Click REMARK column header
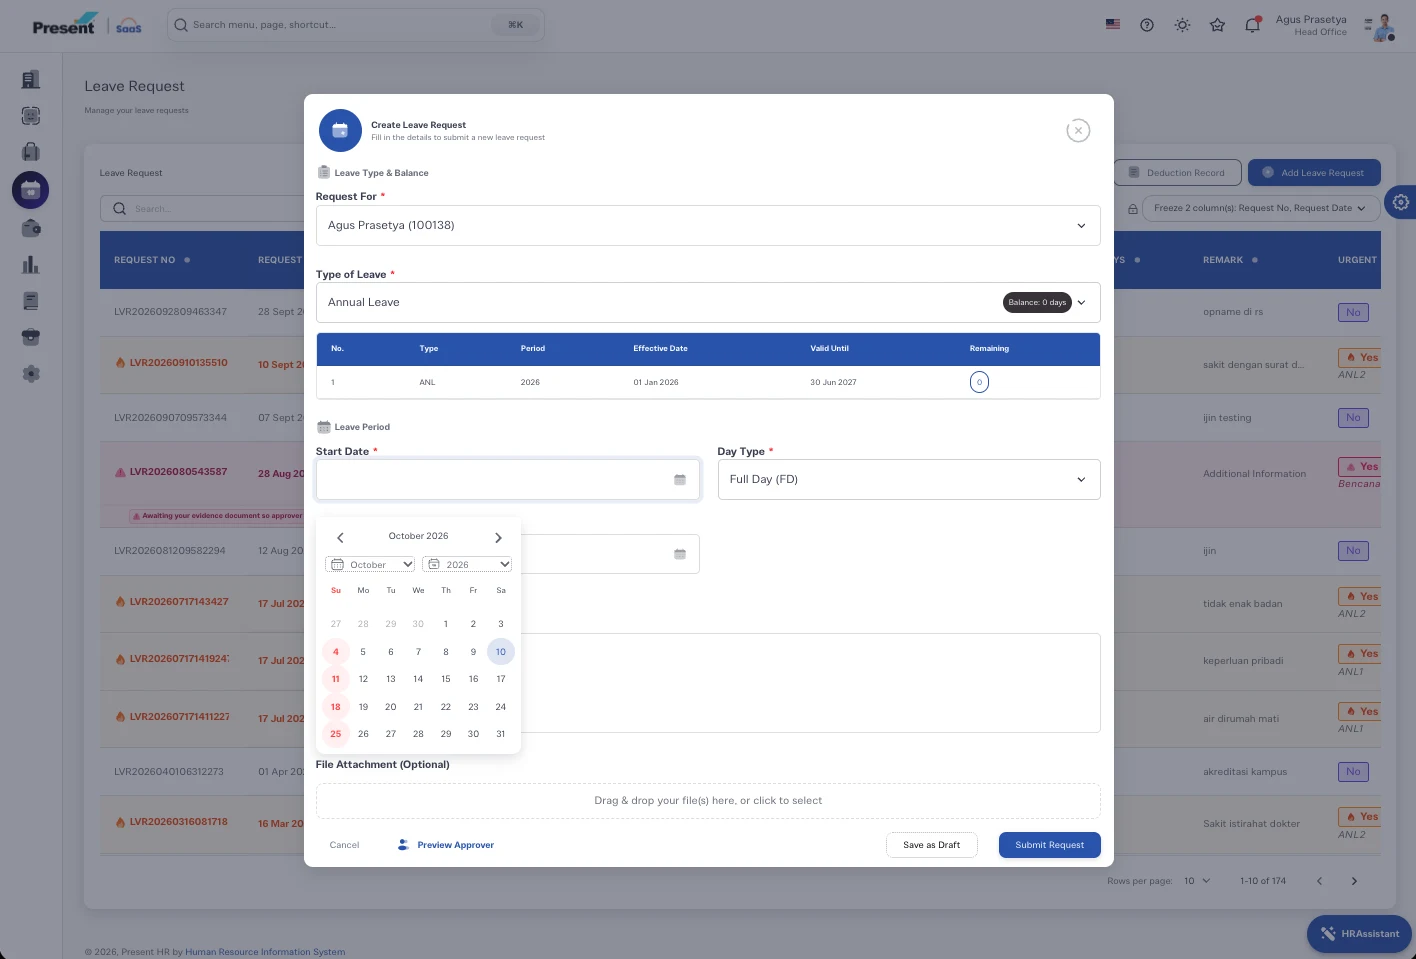 1223,260
